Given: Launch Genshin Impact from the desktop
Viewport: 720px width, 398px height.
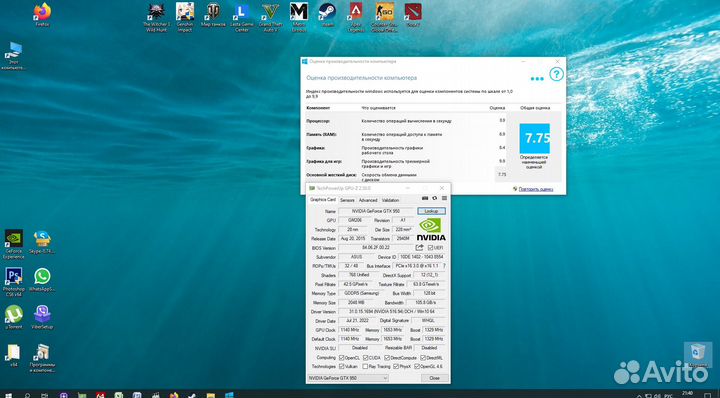Looking at the screenshot, I should tap(185, 17).
